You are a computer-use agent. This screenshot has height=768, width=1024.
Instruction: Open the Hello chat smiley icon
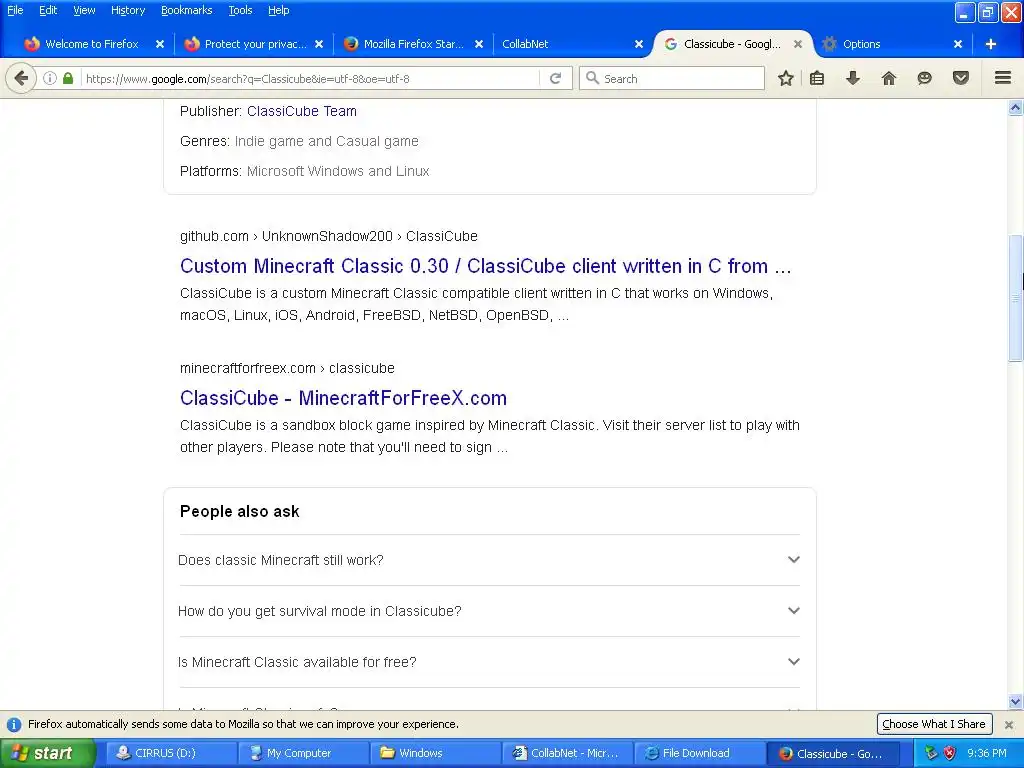pyautogui.click(x=924, y=78)
